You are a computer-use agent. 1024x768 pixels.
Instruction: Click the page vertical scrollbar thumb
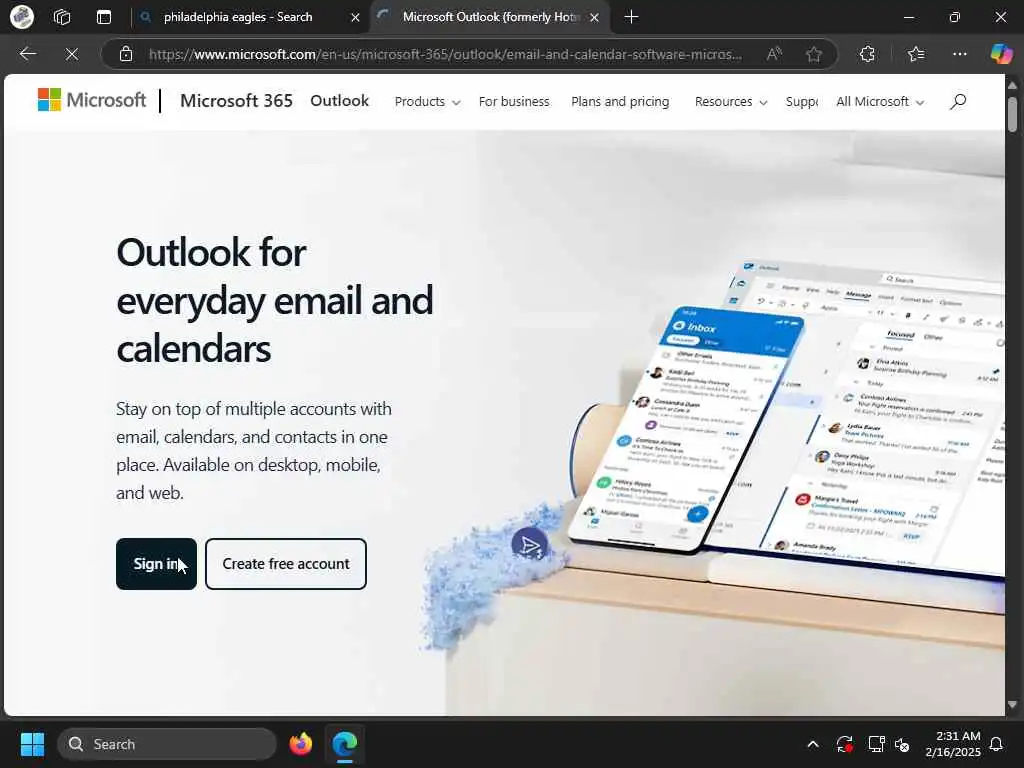(1012, 114)
